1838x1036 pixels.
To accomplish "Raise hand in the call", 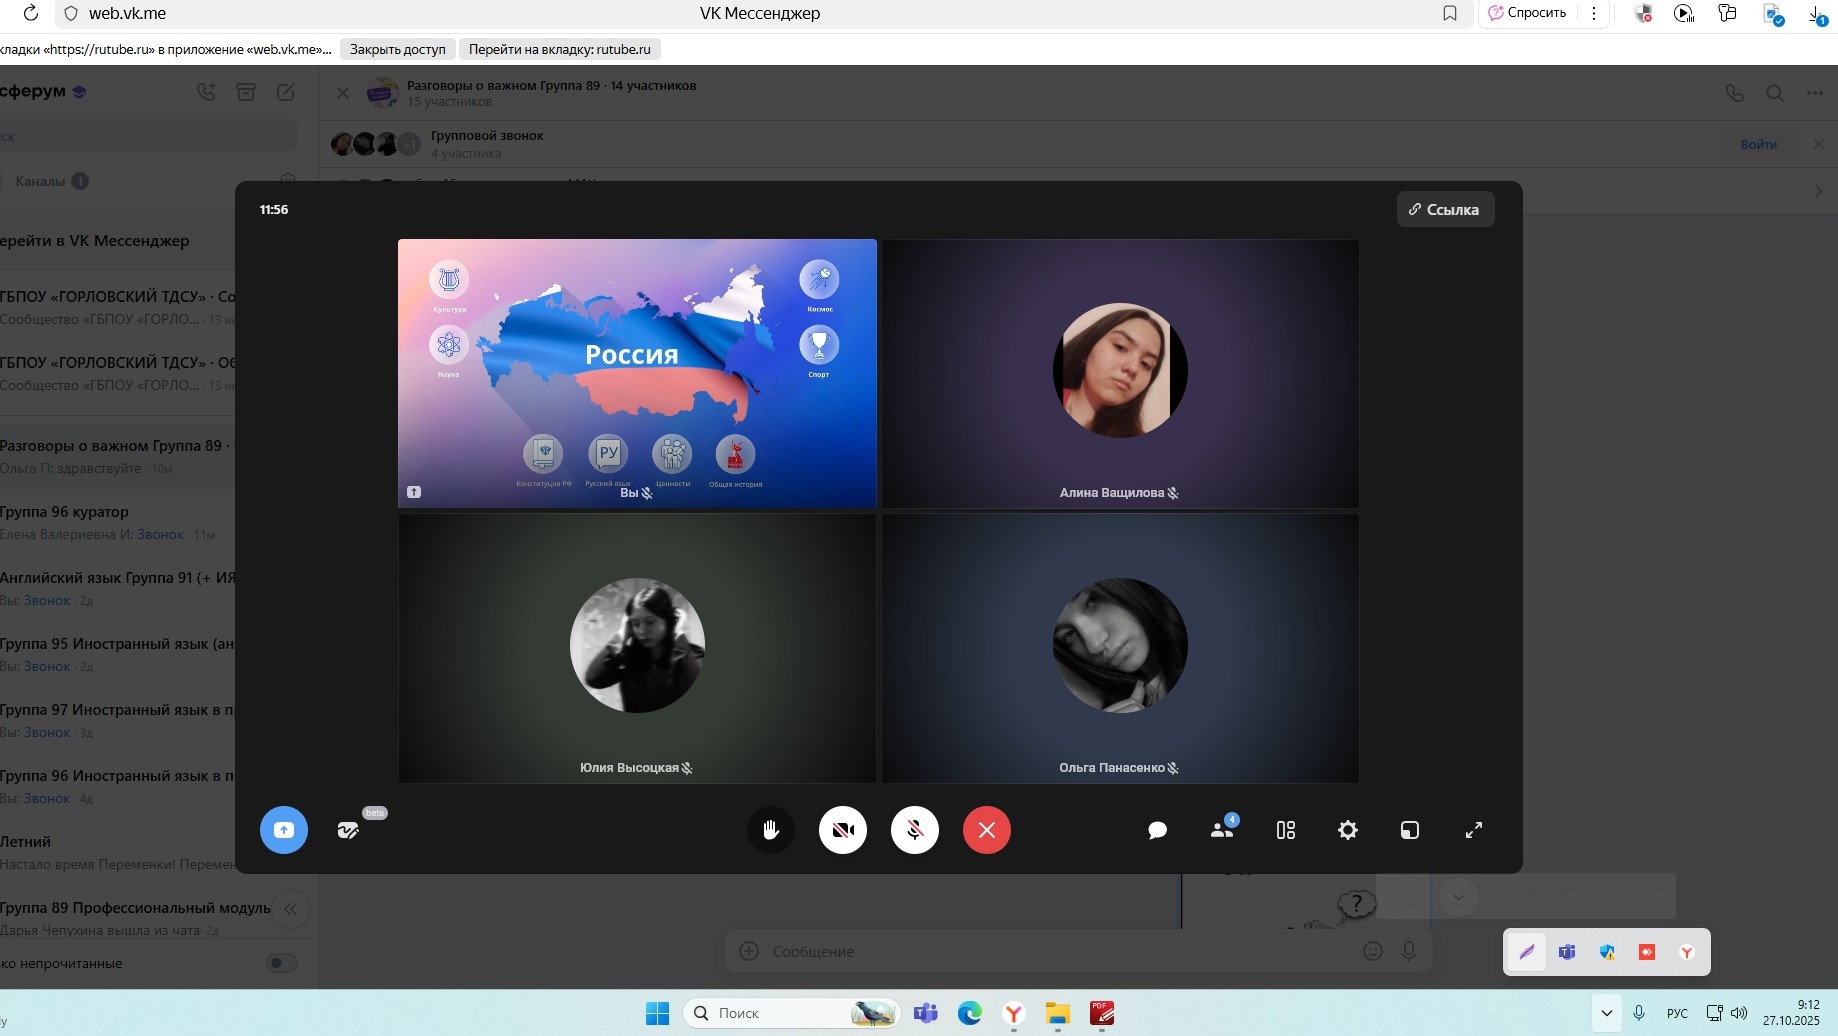I will pyautogui.click(x=771, y=830).
